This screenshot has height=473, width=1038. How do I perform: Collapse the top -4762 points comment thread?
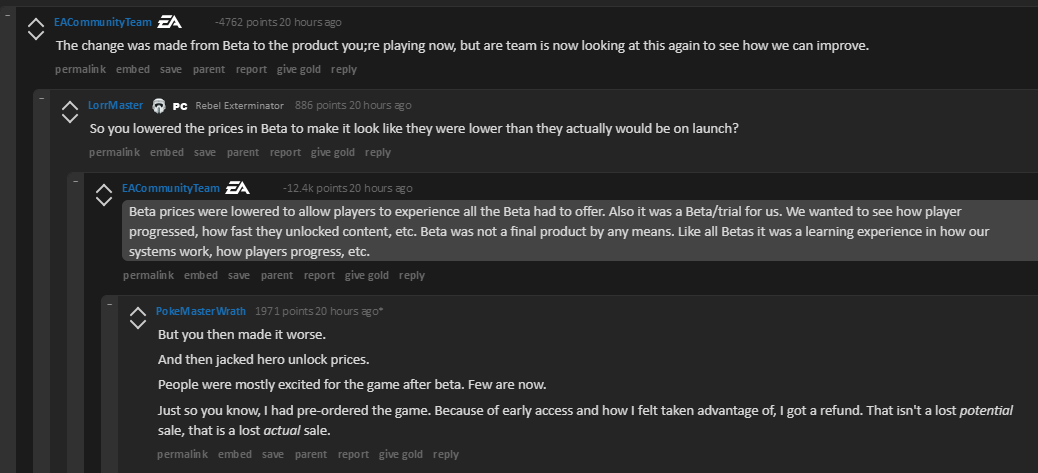click(x=8, y=15)
